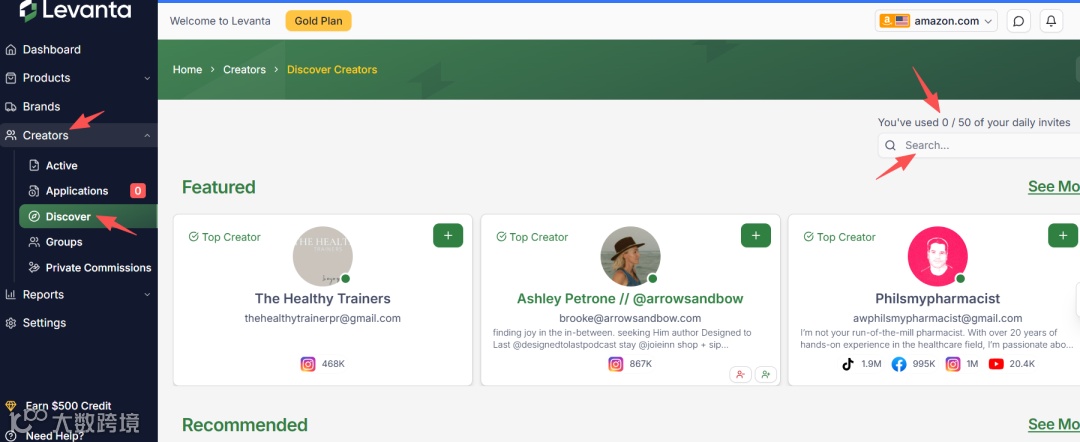
Task: Click the Reports bar chart icon
Action: [x=10, y=294]
